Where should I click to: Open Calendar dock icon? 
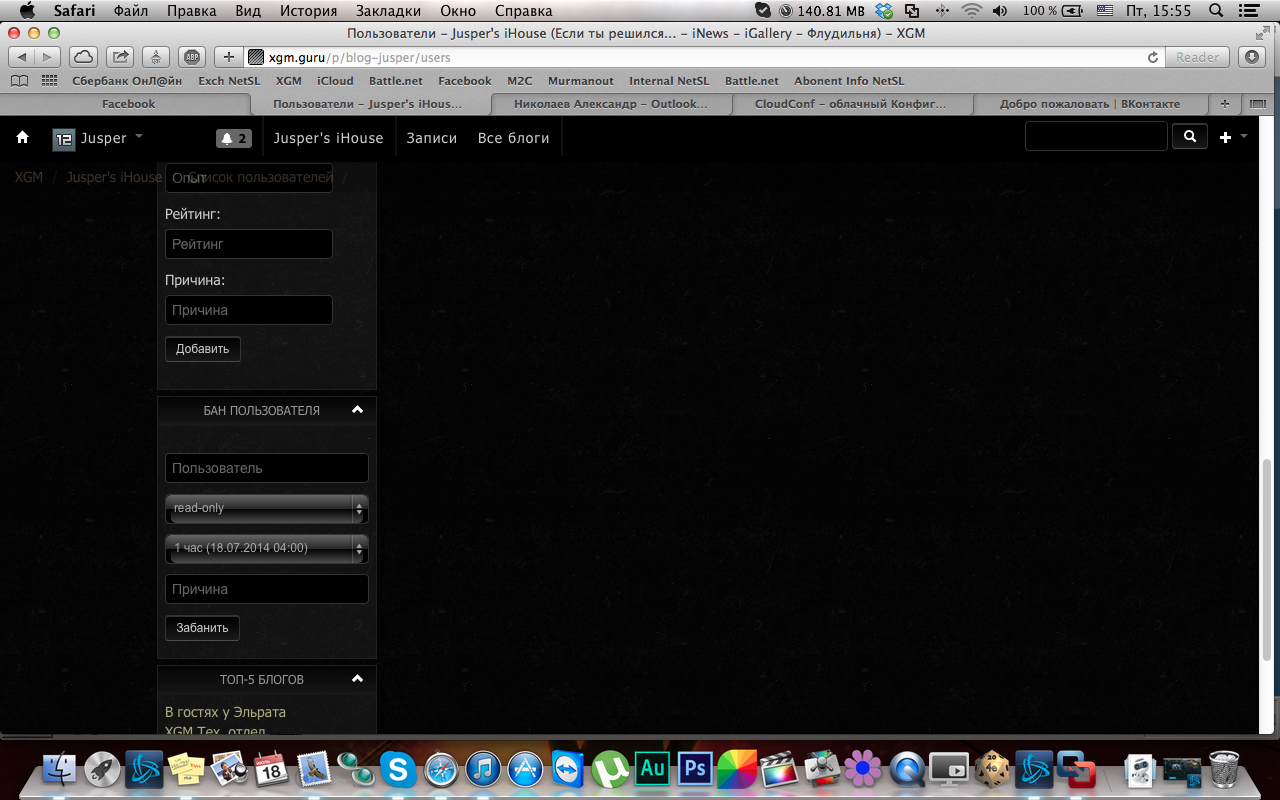pyautogui.click(x=271, y=770)
